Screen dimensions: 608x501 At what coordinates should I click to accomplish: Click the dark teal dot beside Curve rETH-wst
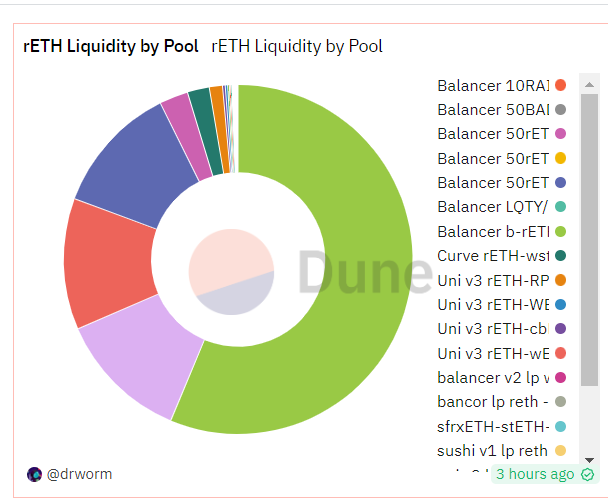[x=561, y=255]
